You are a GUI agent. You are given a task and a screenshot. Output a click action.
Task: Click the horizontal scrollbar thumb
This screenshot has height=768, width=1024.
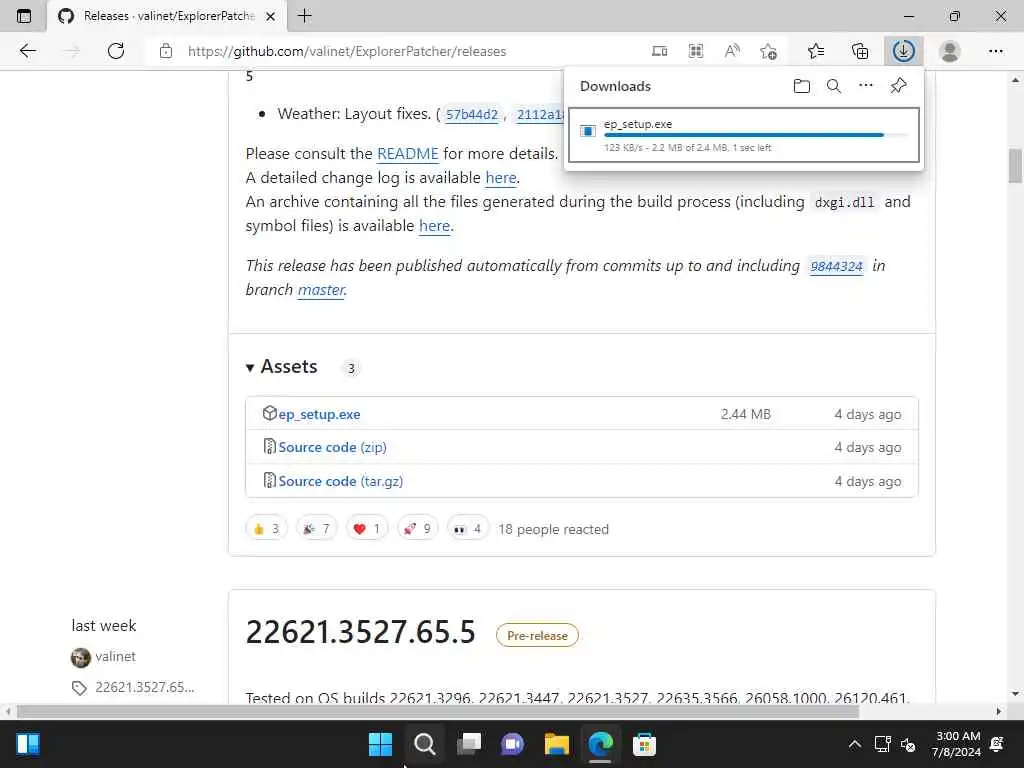(438, 711)
